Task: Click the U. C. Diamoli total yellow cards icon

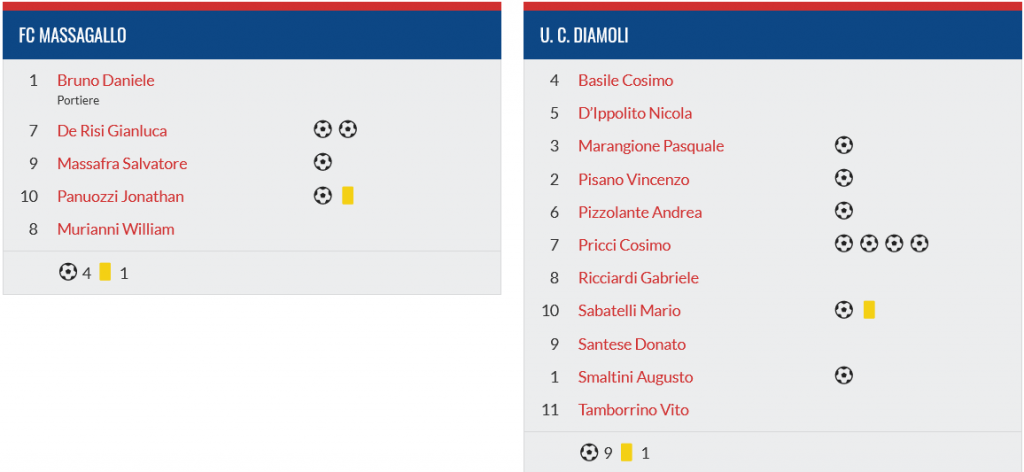Action: [626, 452]
